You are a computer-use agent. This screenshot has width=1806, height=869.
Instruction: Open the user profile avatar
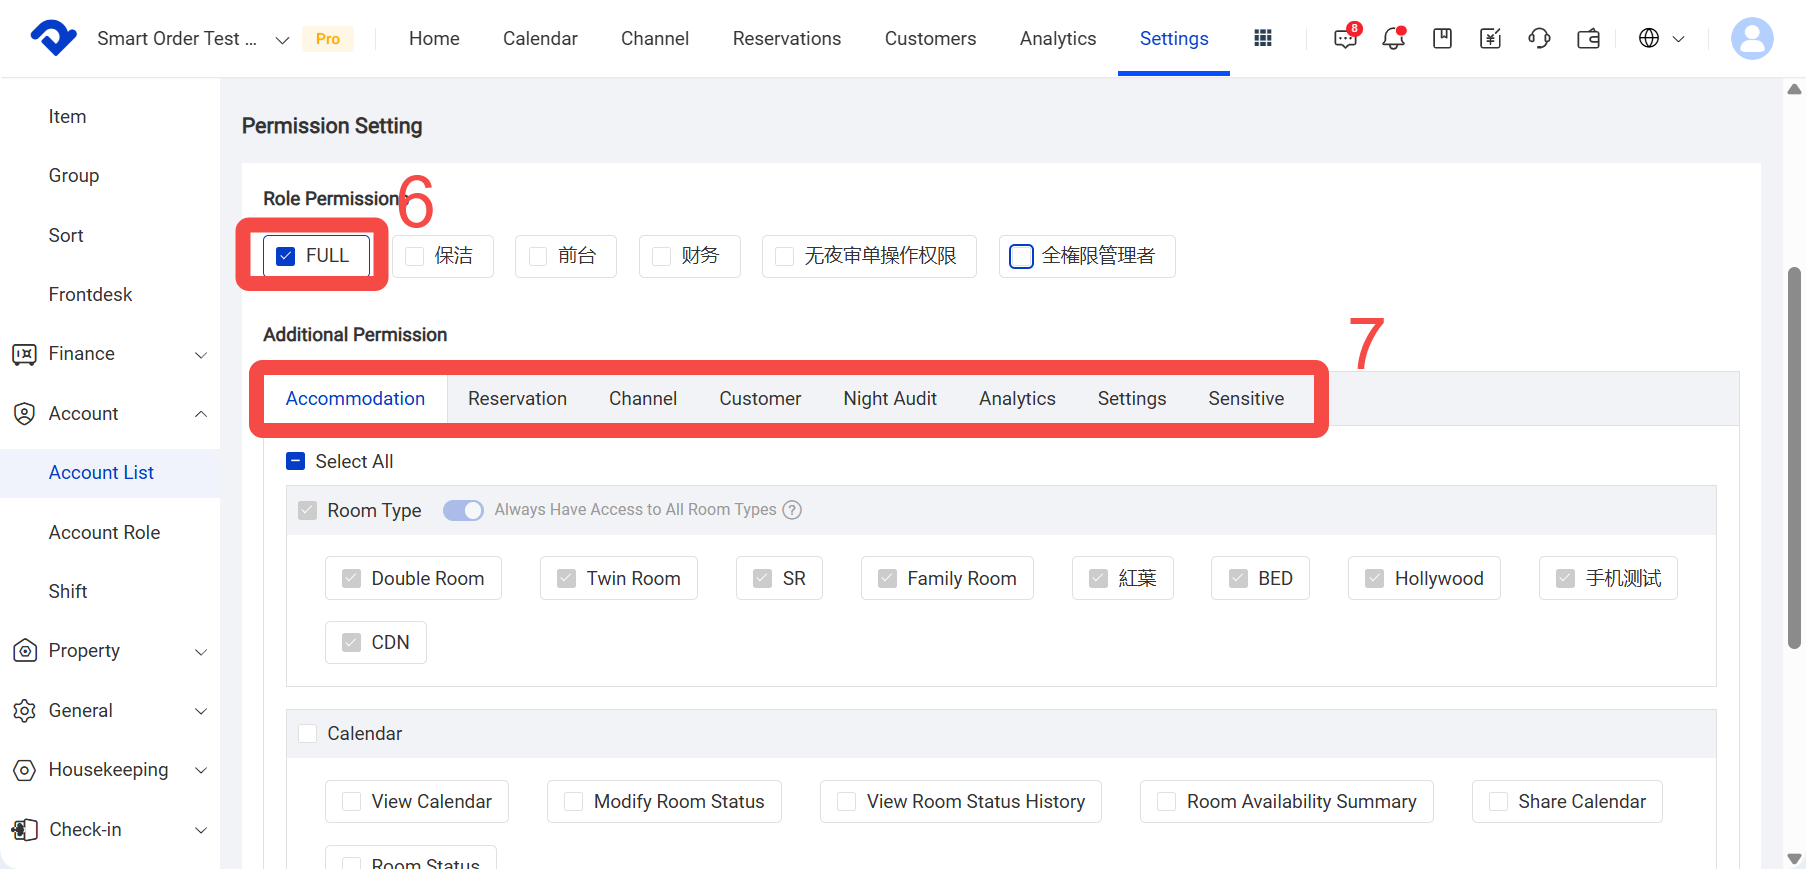tap(1752, 38)
